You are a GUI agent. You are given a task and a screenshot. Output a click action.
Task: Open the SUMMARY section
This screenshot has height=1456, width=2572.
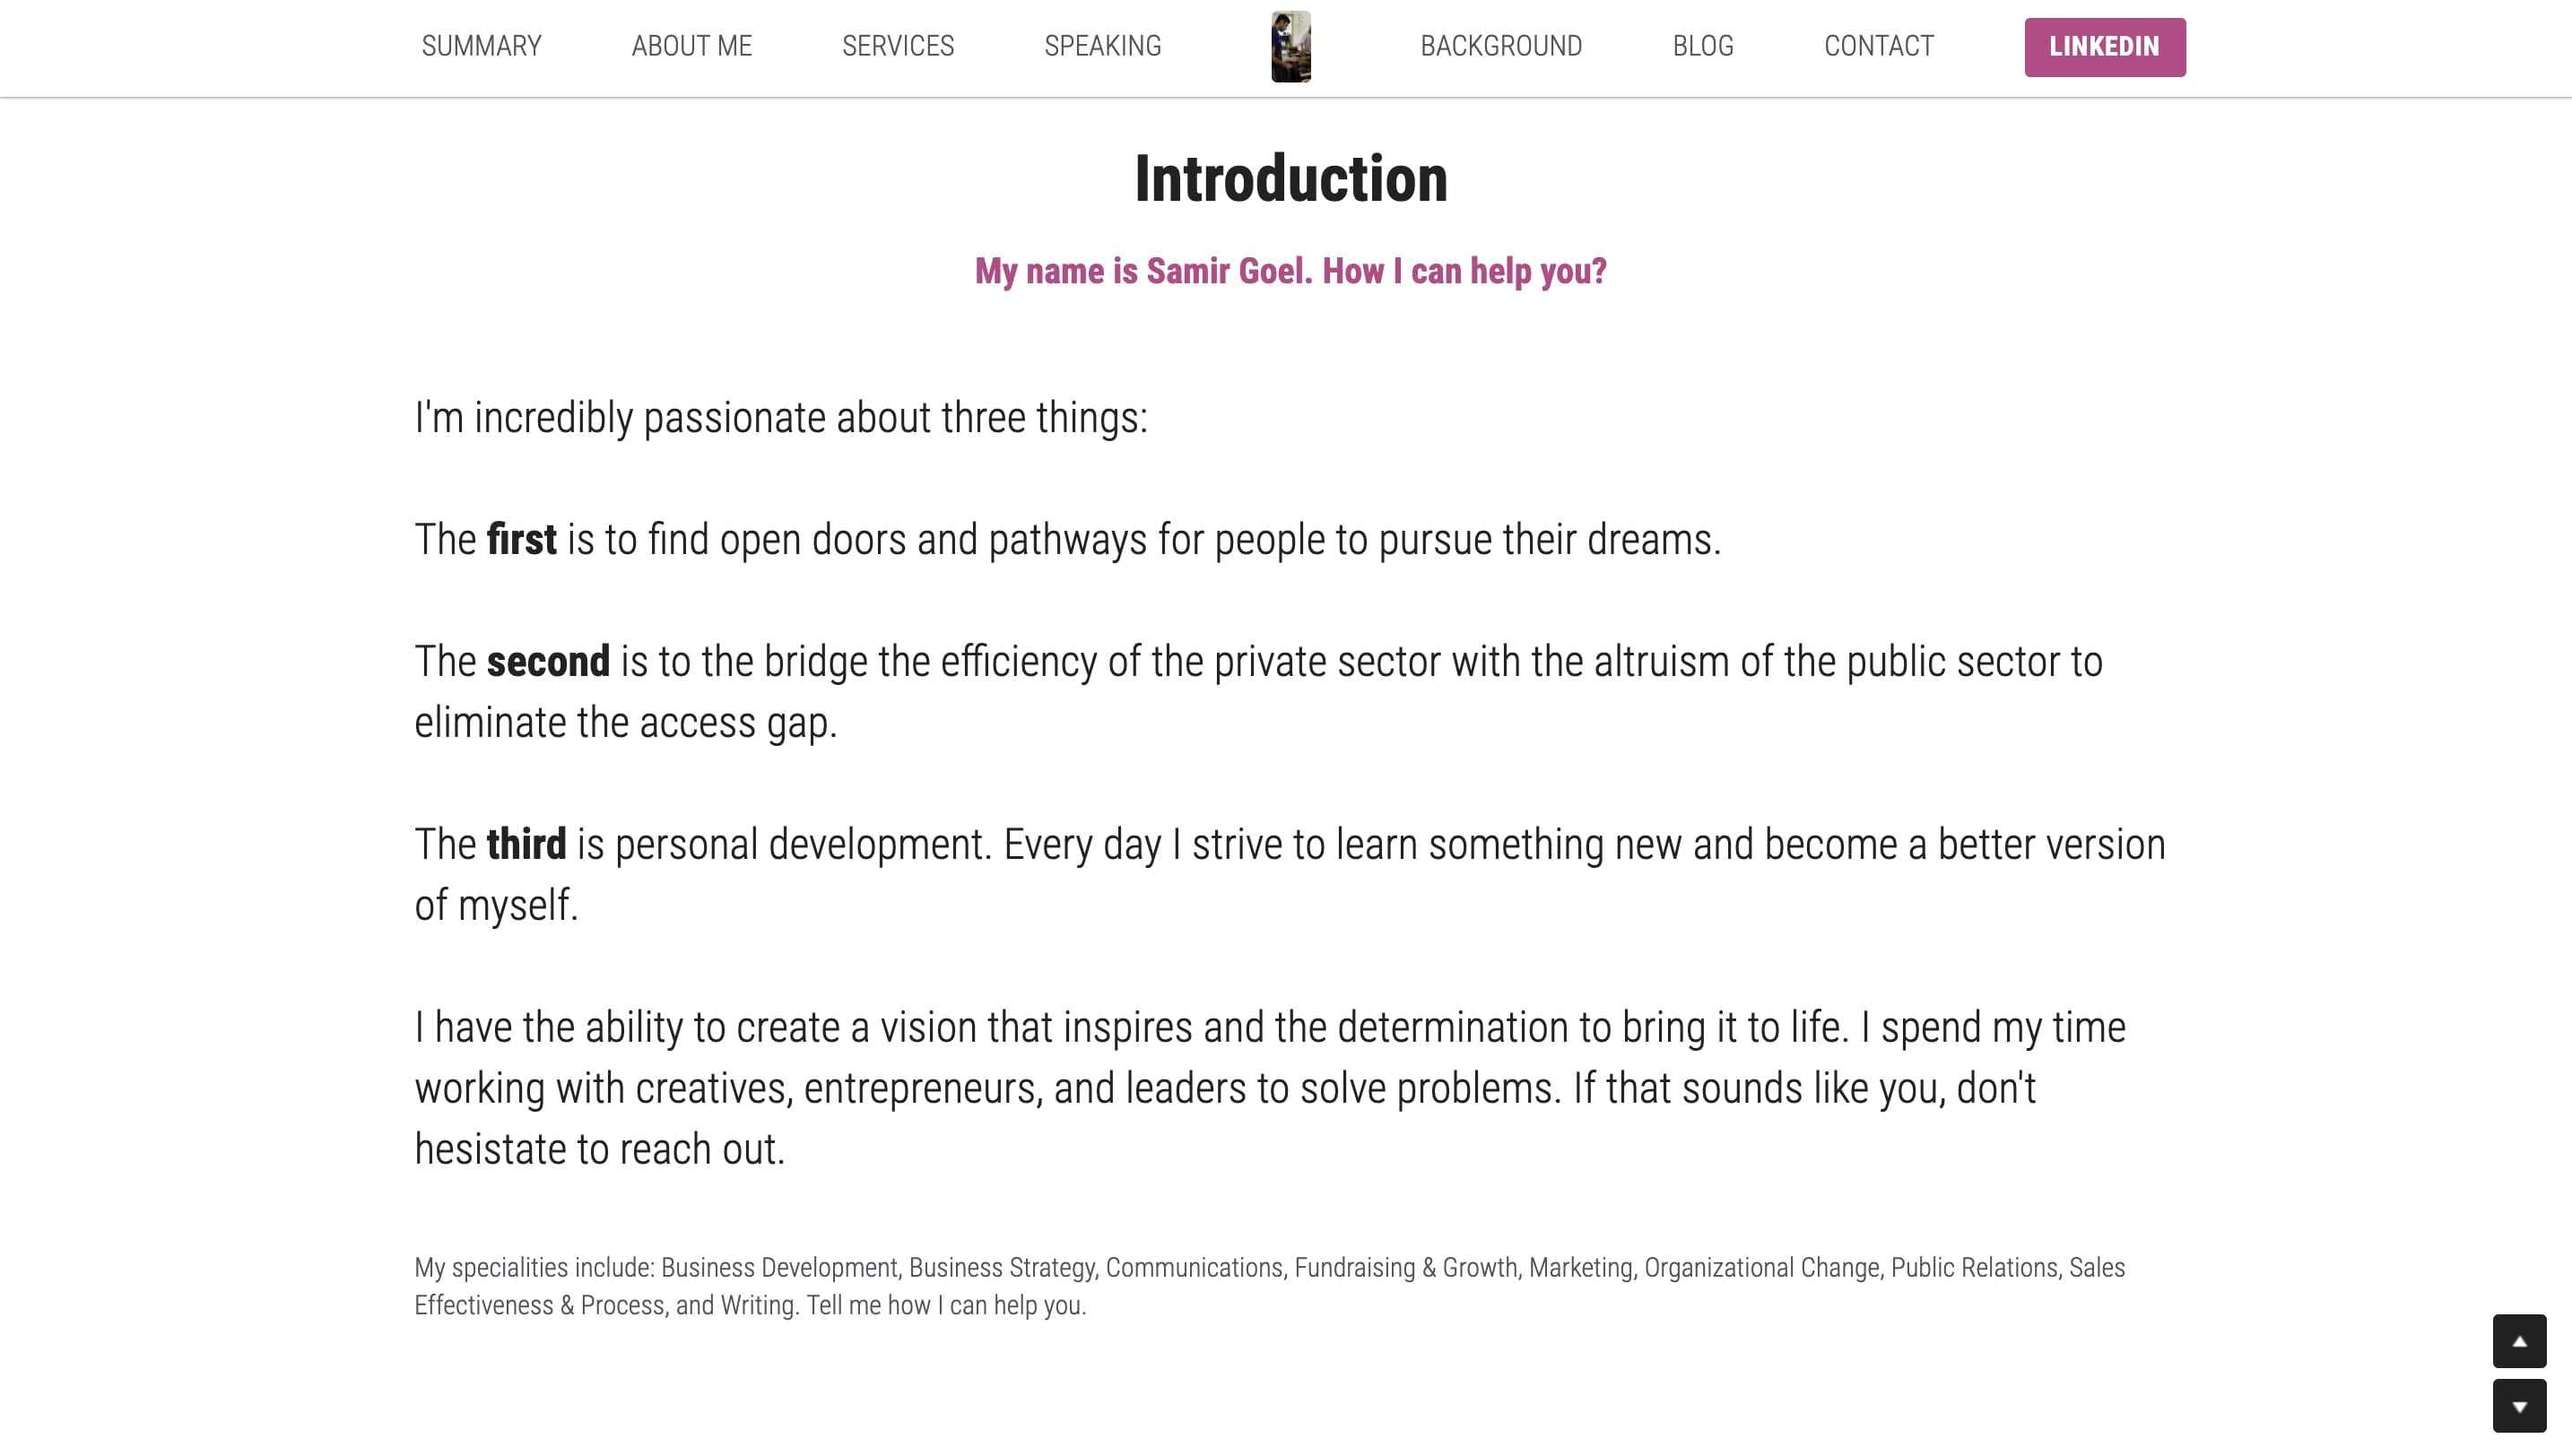click(x=481, y=46)
